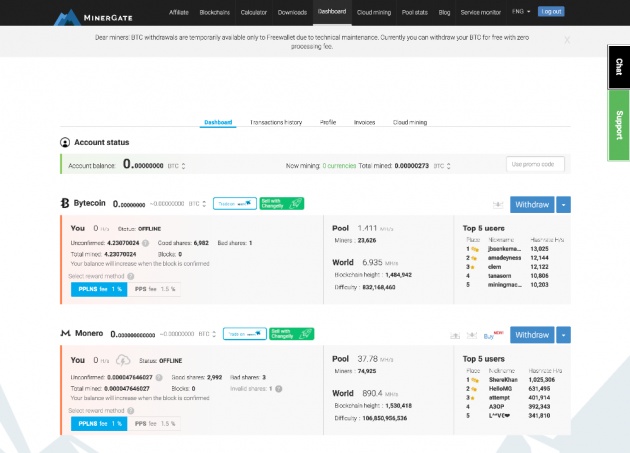Viewport: 630px width, 453px height.
Task: Click the Monero Trade on button
Action: [x=245, y=334]
